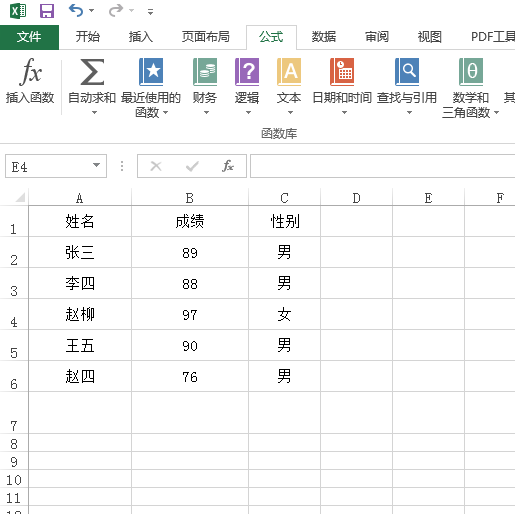Open the undo history dropdown arrow
Screen dimensions: 515x514
point(91,11)
